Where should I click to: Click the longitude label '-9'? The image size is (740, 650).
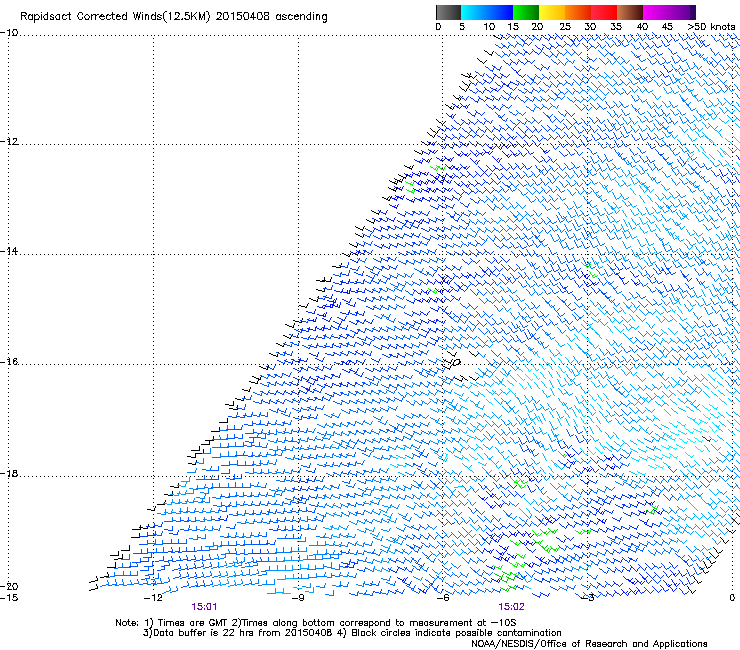click(298, 598)
